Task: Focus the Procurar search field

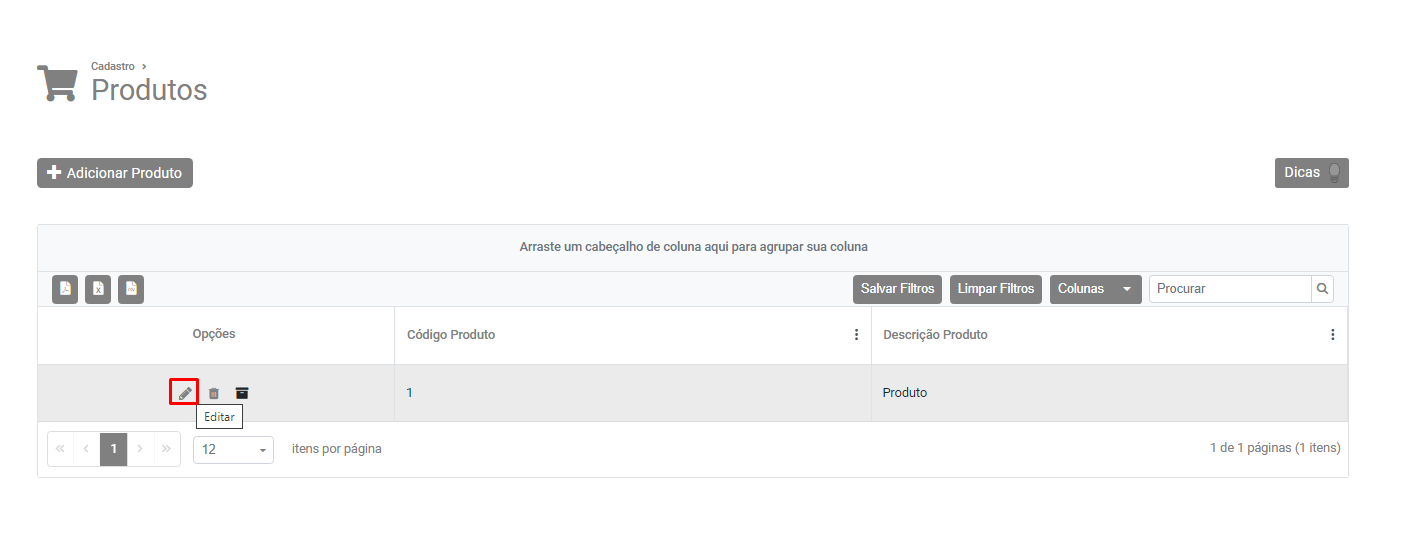Action: [1230, 289]
